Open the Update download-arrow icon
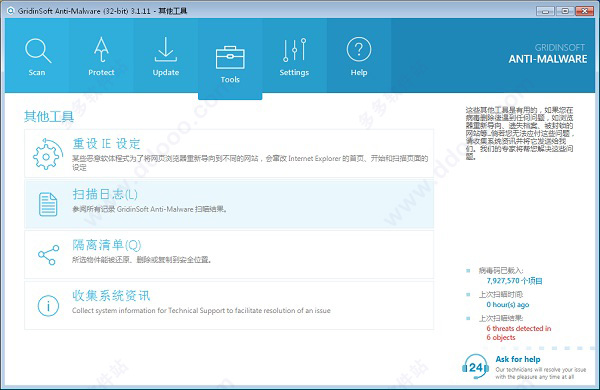 point(166,49)
